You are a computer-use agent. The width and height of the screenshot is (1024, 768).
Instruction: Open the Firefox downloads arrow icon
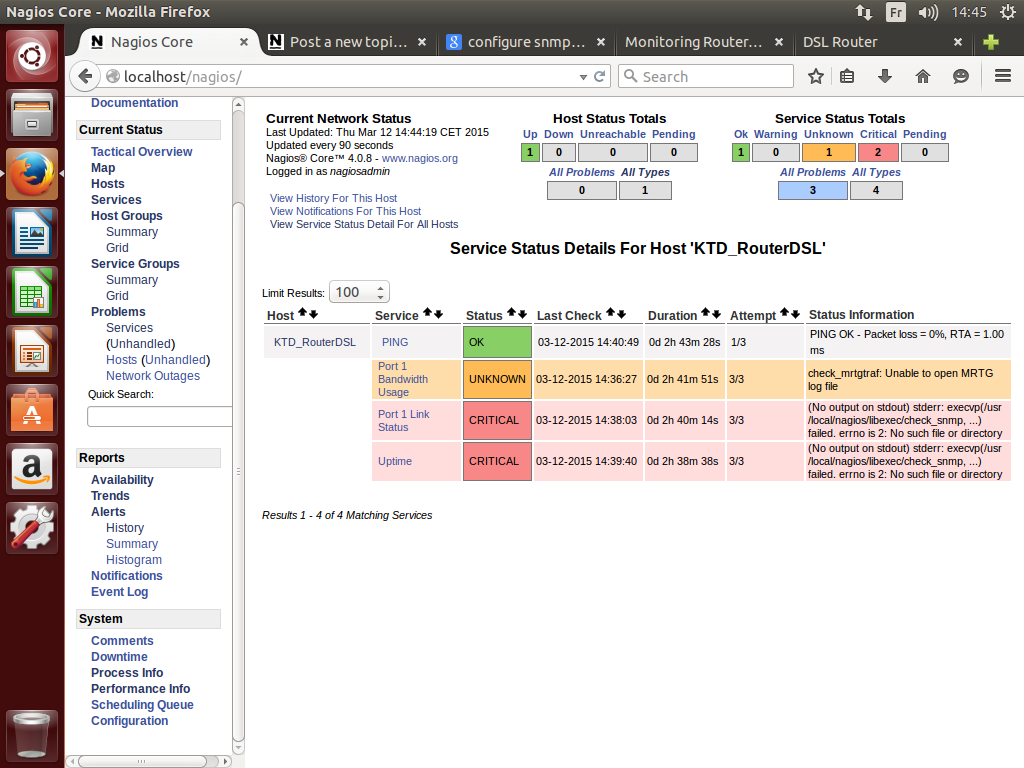pos(884,77)
